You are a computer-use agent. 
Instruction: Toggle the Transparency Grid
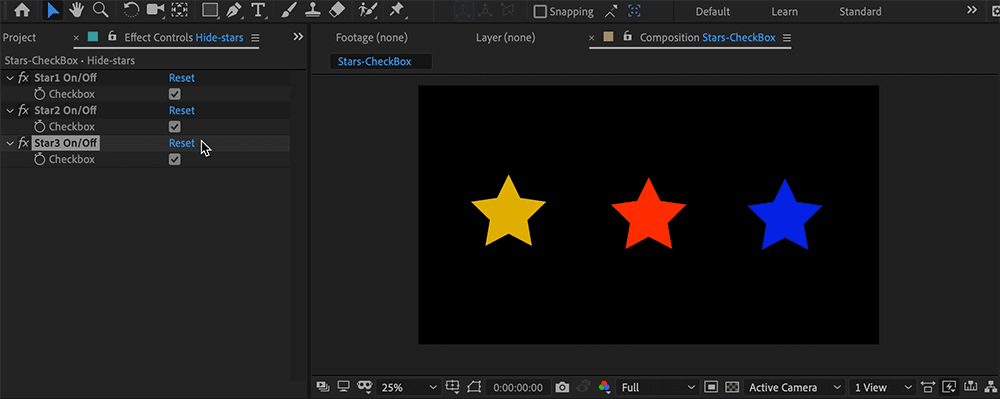click(733, 387)
